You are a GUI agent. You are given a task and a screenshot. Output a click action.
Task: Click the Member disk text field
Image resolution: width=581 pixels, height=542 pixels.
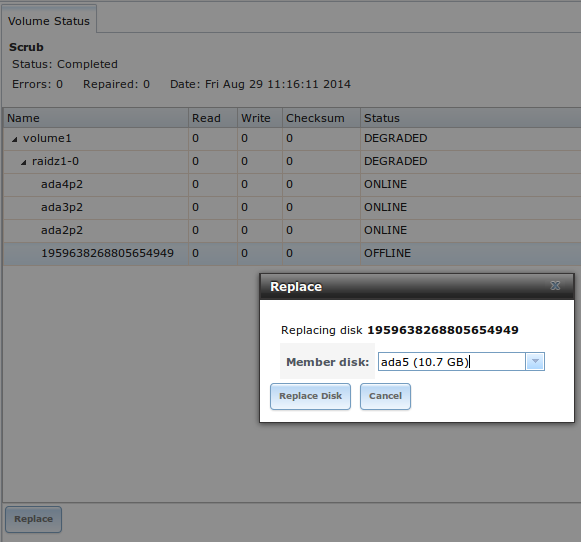(451, 362)
